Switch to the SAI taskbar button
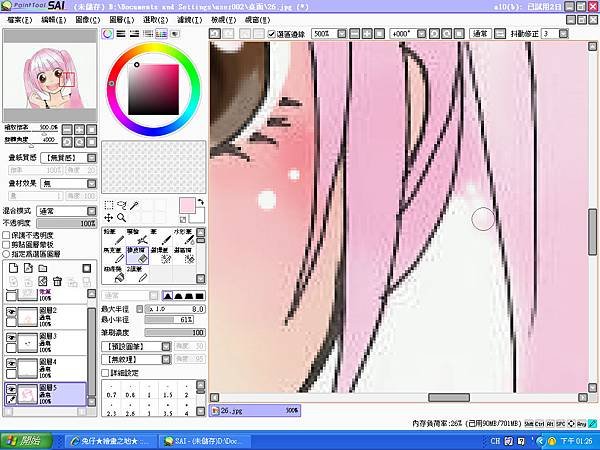The width and height of the screenshot is (600, 450). pyautogui.click(x=205, y=441)
